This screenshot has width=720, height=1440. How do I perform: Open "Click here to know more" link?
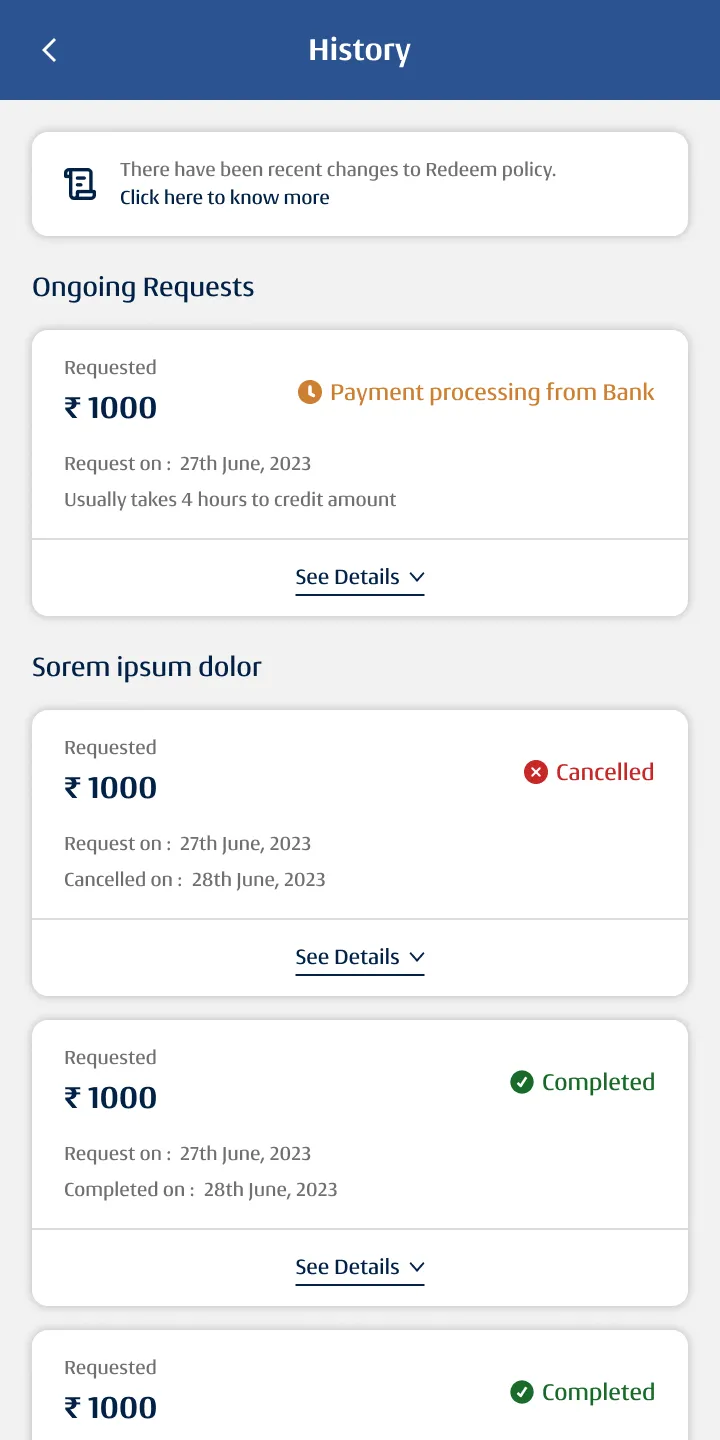pos(225,198)
